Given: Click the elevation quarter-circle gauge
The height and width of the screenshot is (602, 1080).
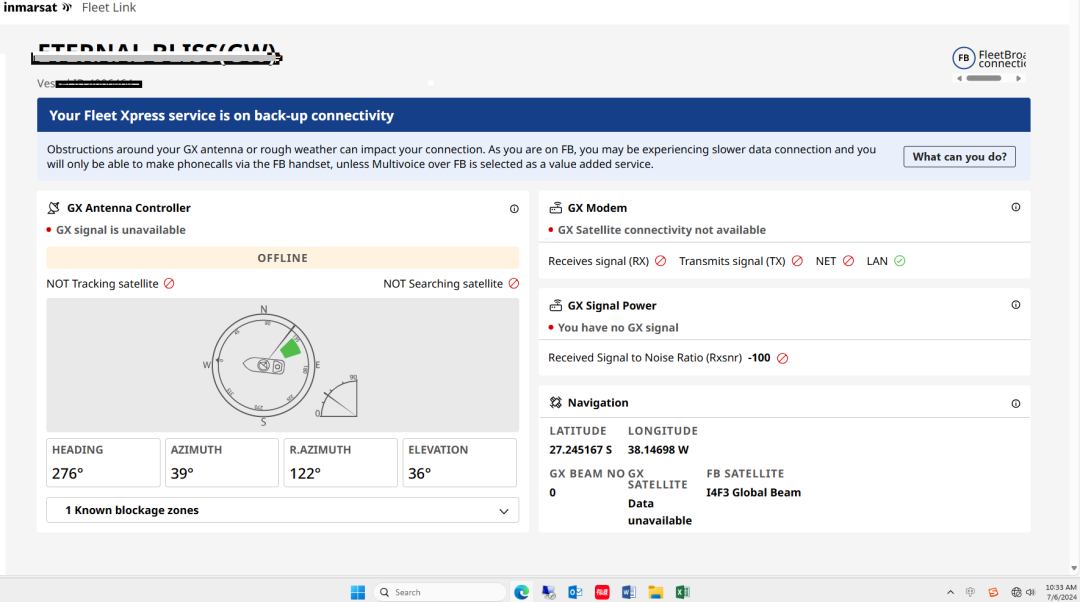Looking at the screenshot, I should point(339,397).
